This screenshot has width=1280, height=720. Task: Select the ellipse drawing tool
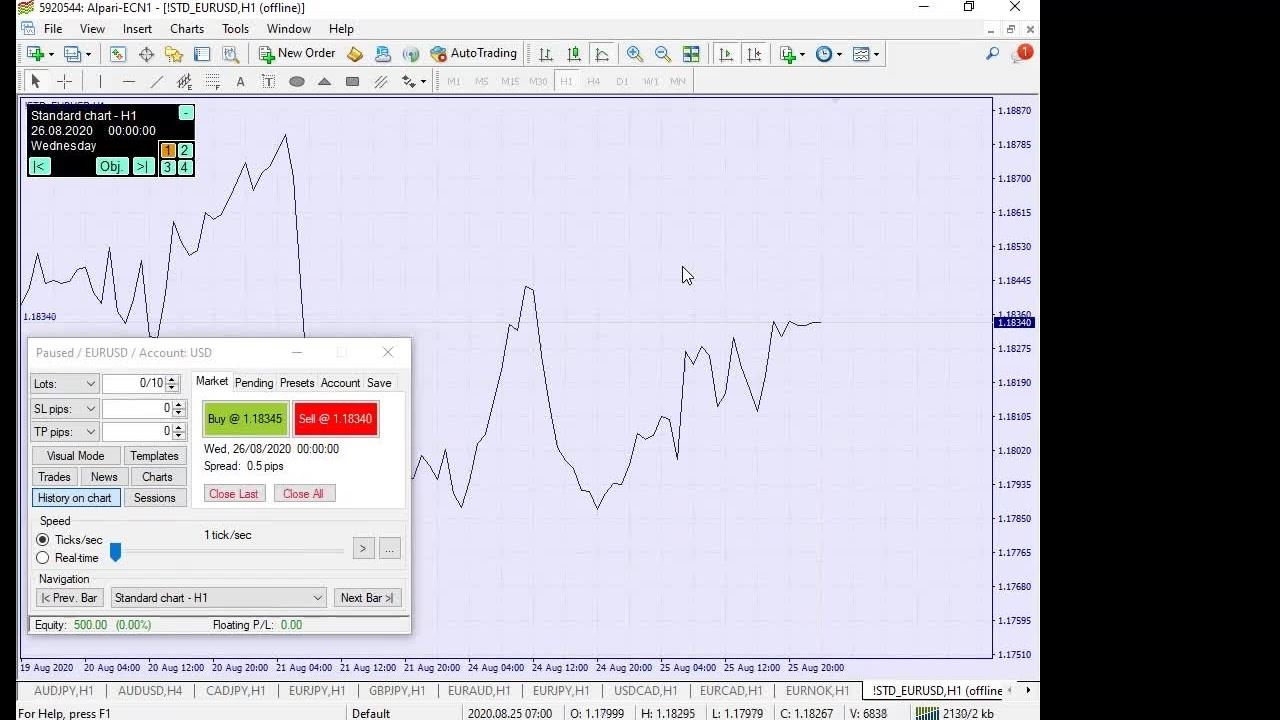coord(297,81)
